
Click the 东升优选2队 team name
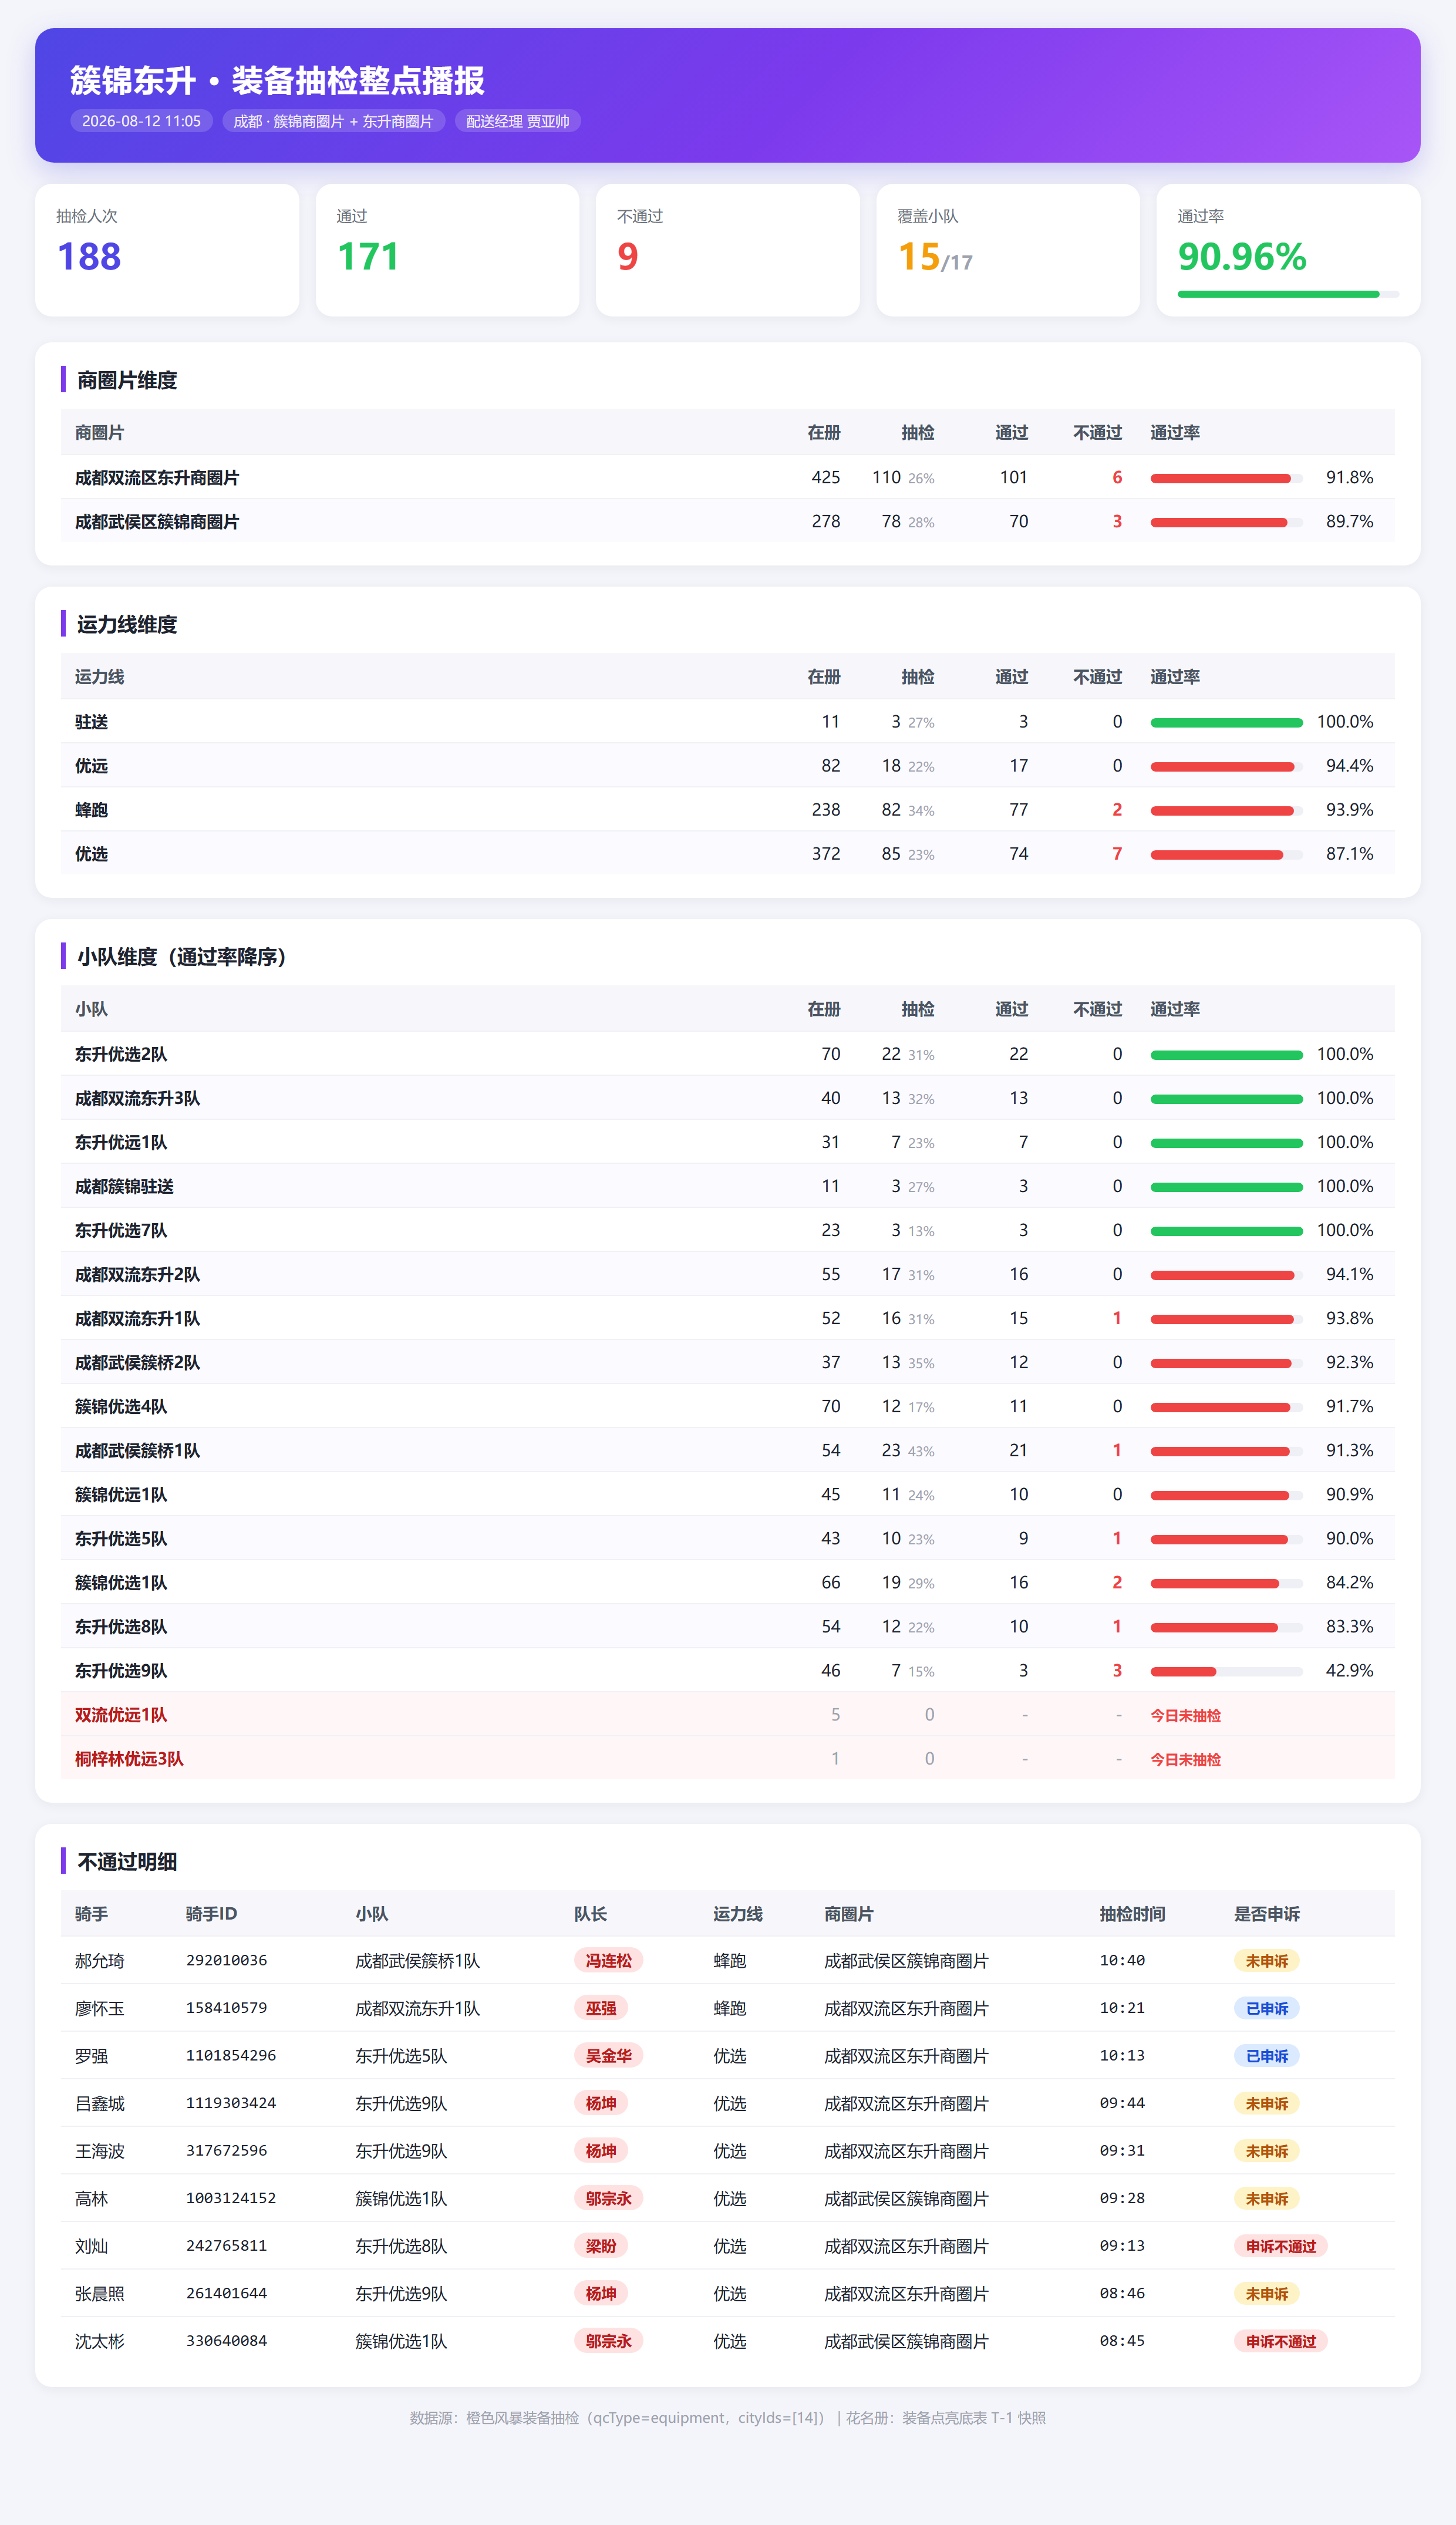[121, 1054]
